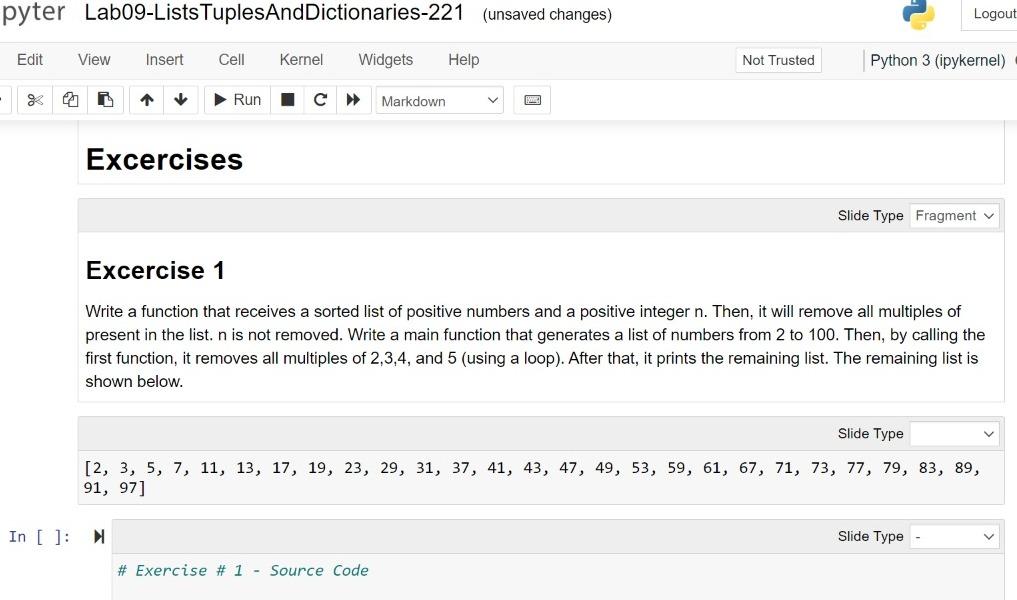Image resolution: width=1017 pixels, height=600 pixels.
Task: Open Slide Type dropdown on the code cell
Action: click(x=954, y=536)
